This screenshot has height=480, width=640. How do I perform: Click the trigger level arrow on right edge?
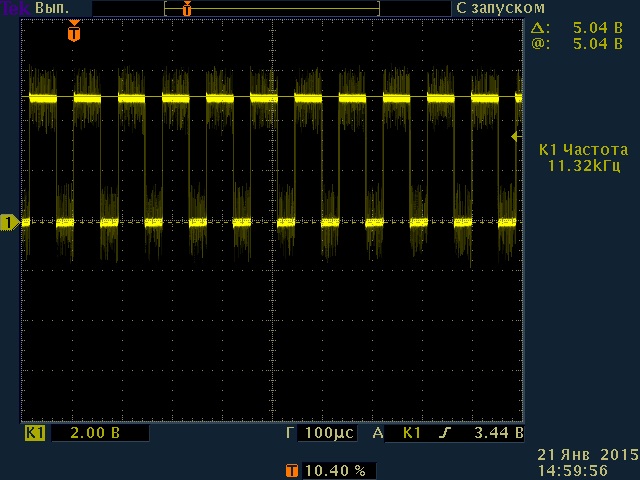(x=516, y=135)
